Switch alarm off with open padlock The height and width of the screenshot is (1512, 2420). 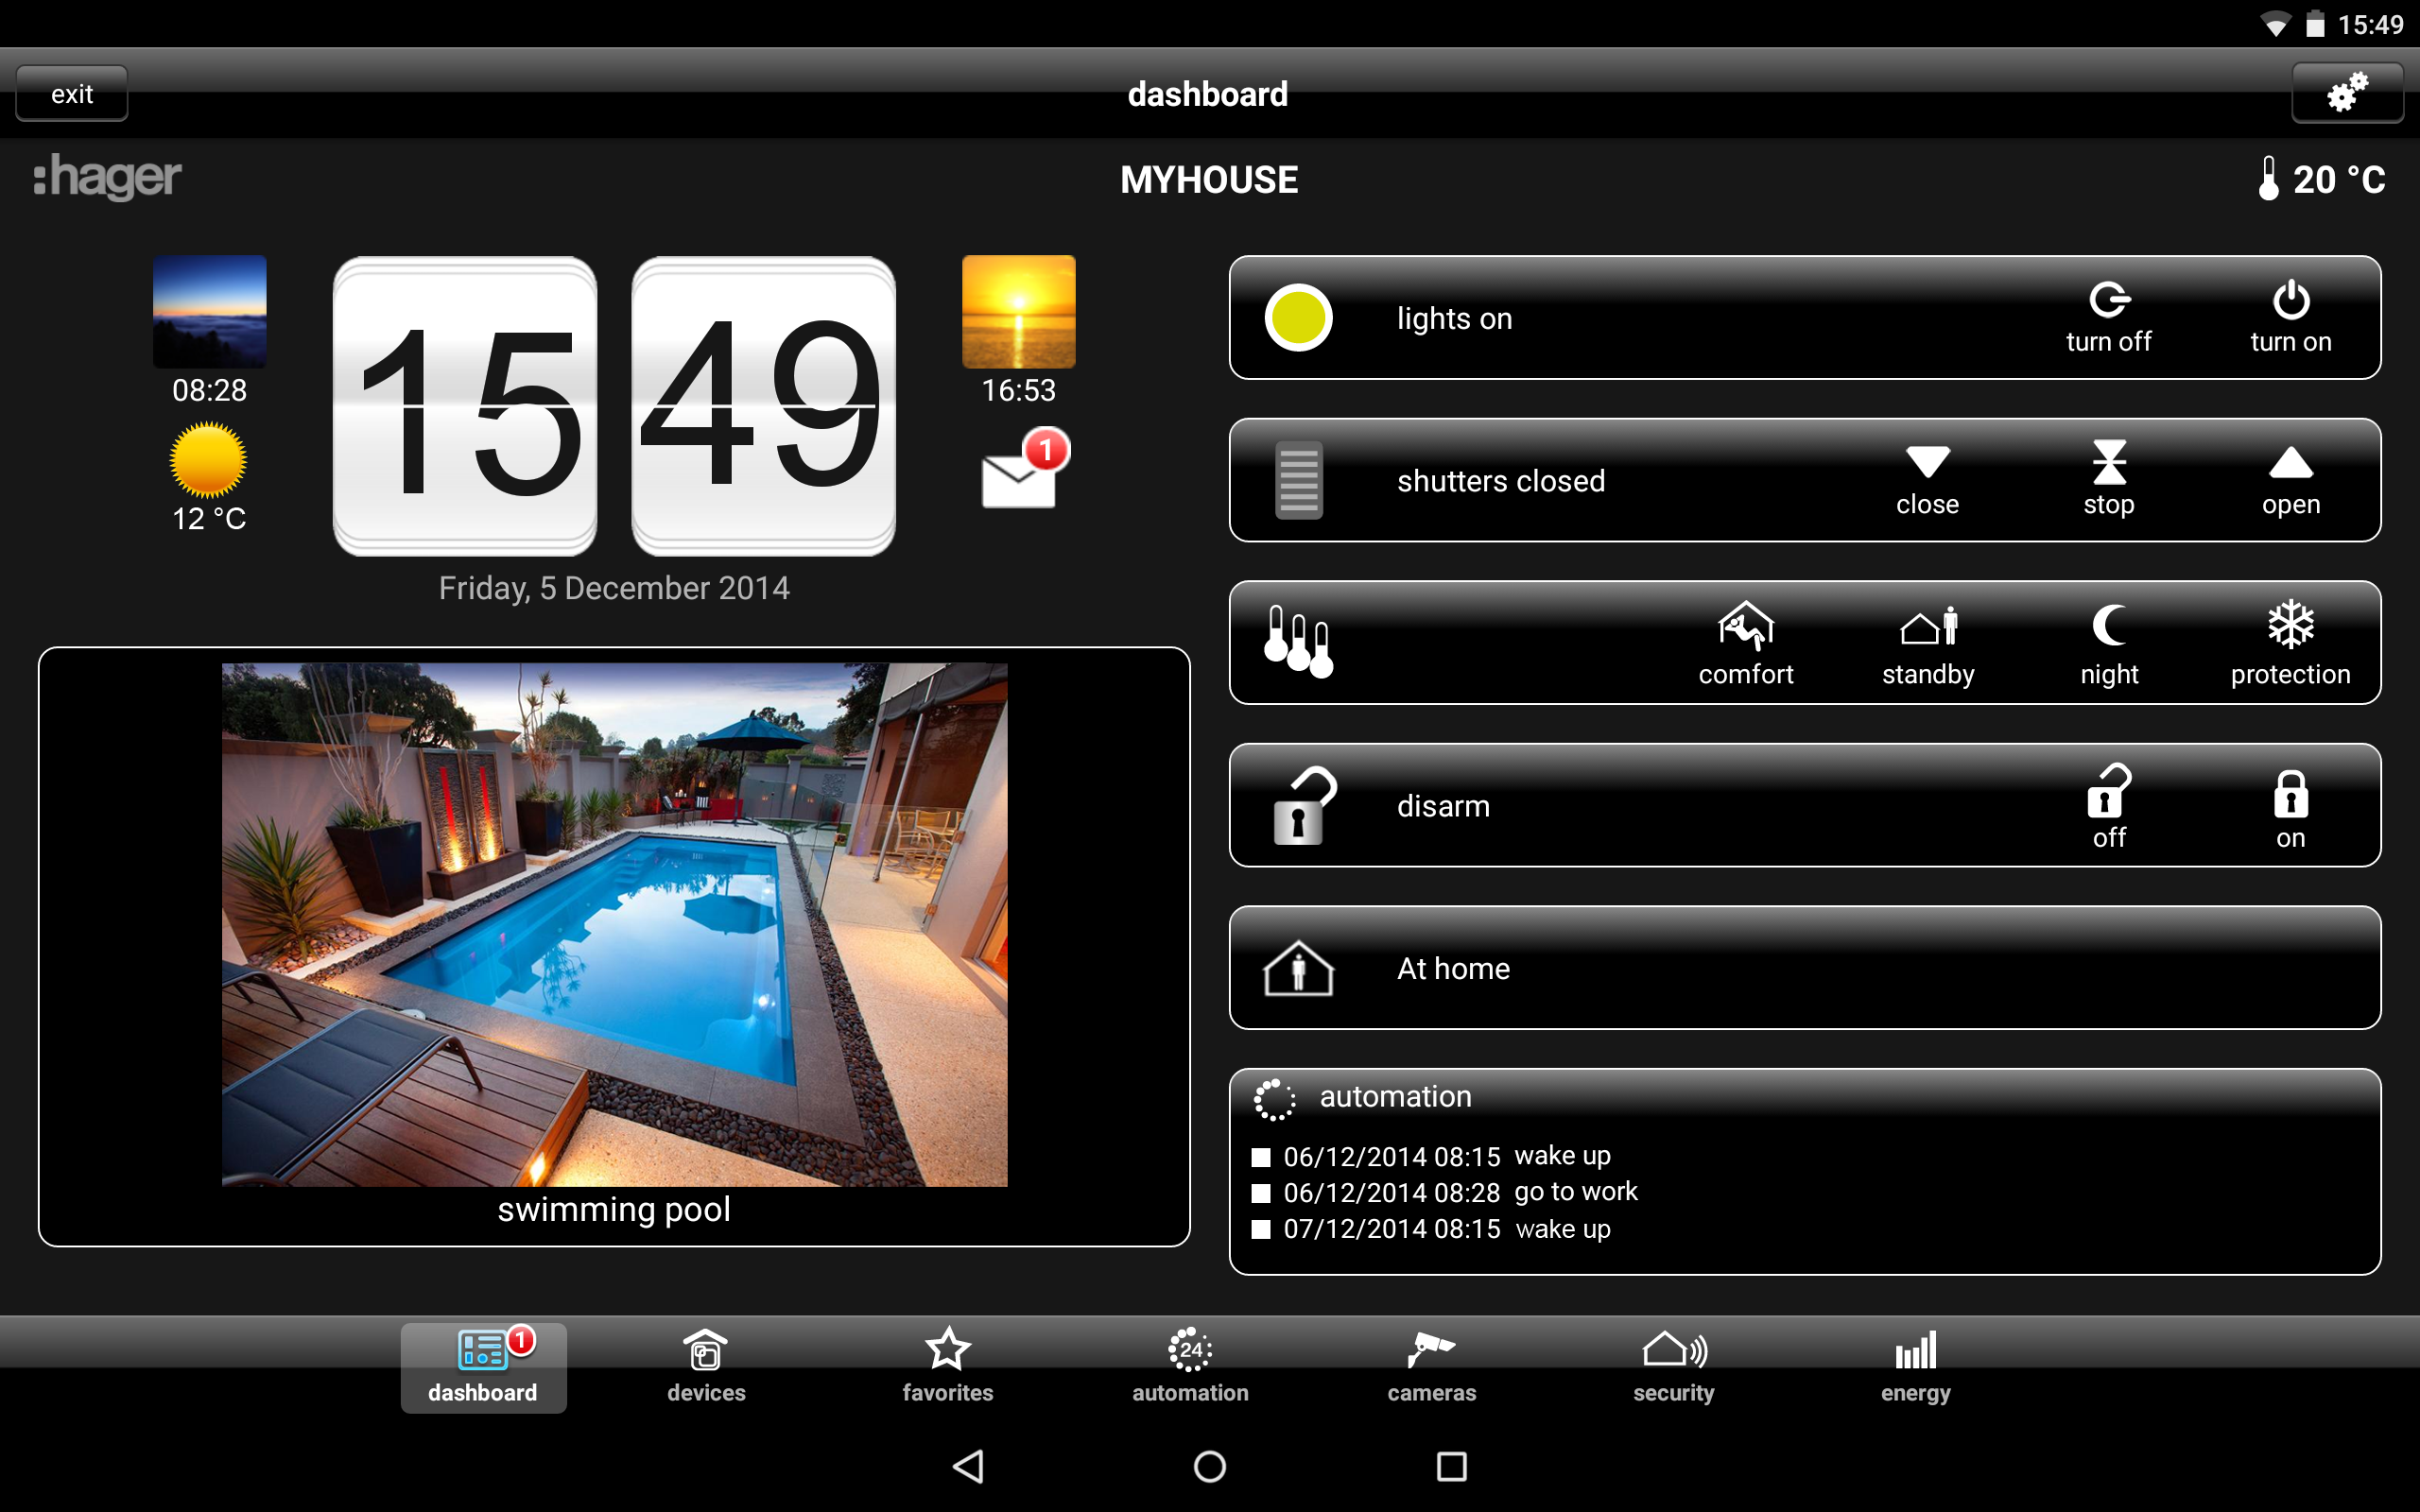coord(2108,807)
